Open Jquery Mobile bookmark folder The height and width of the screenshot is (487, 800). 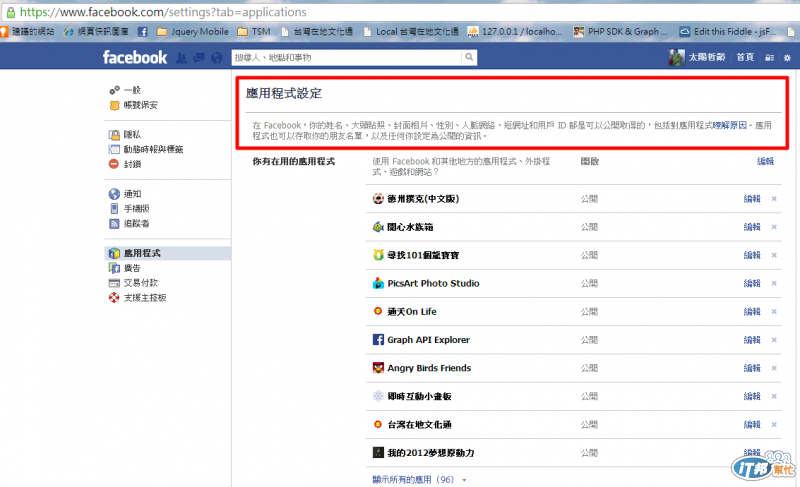click(x=193, y=32)
